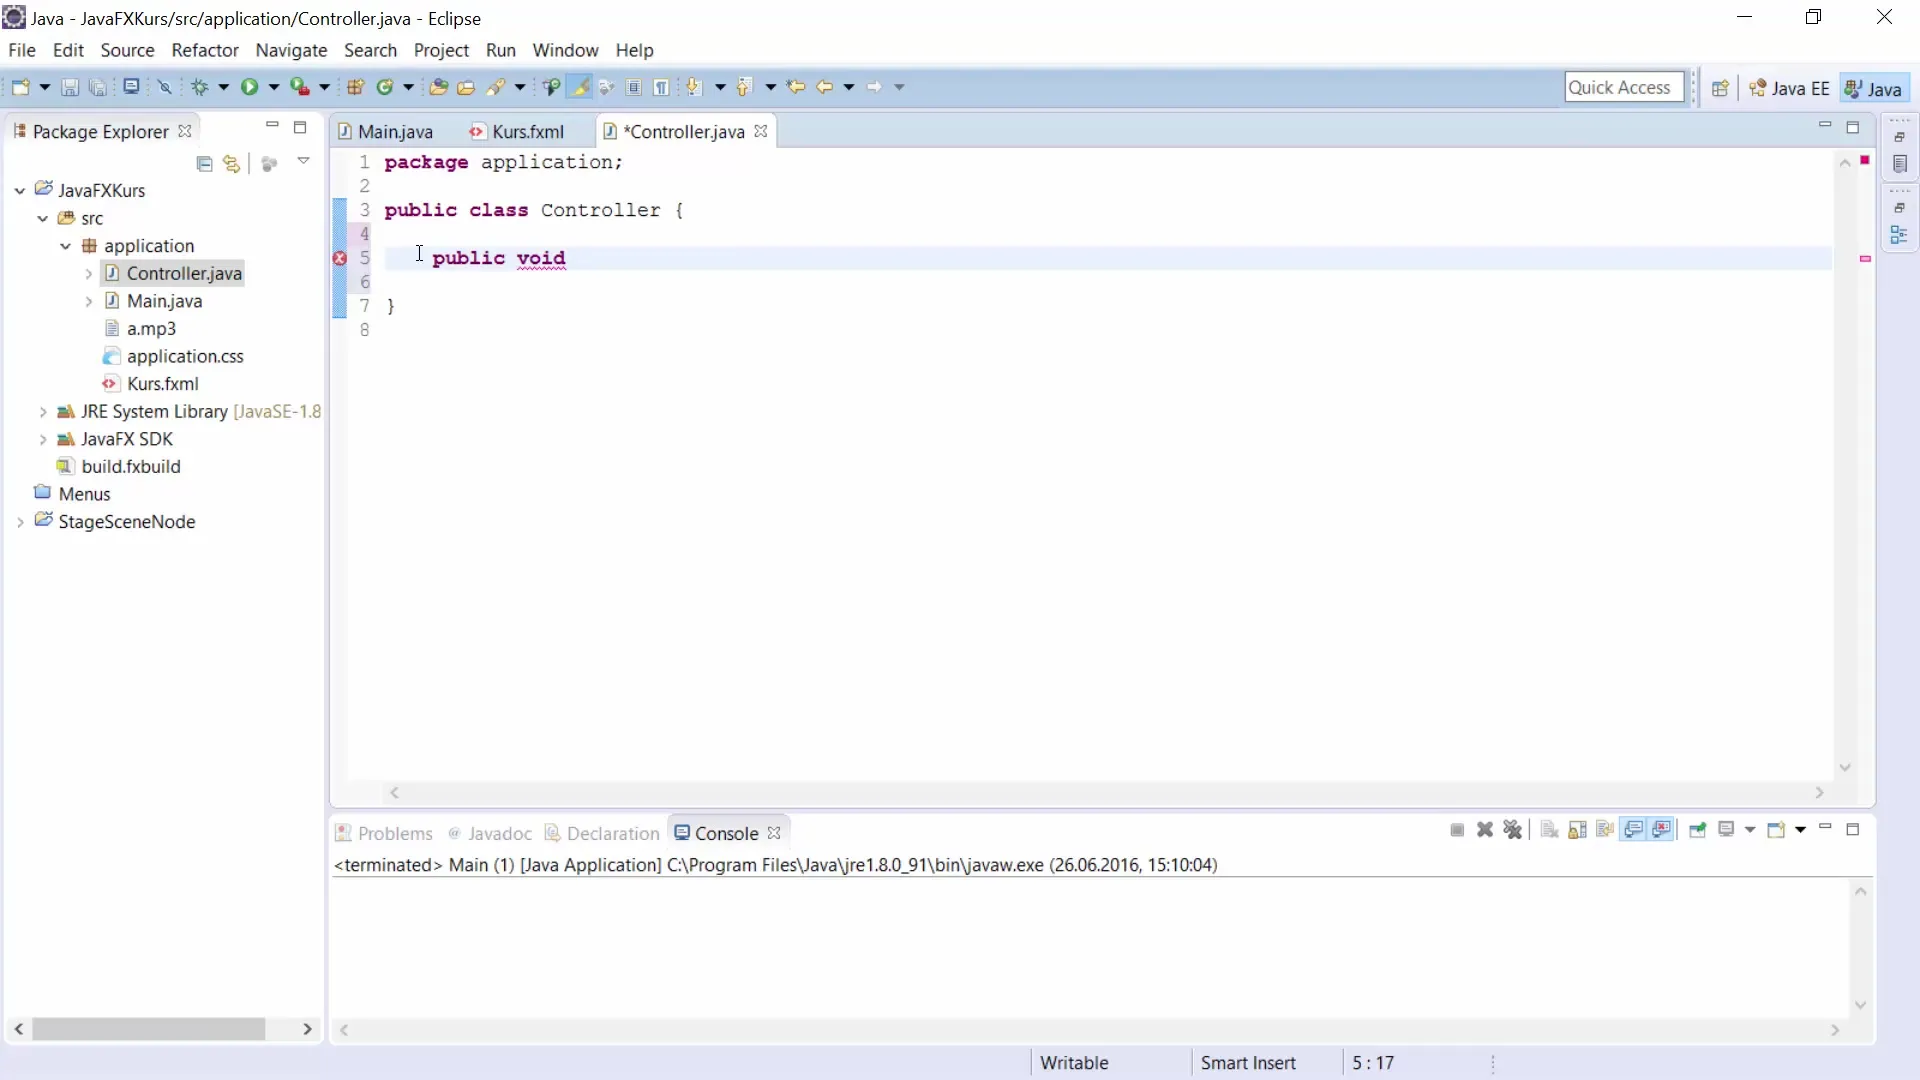The width and height of the screenshot is (1920, 1080).
Task: Pin the Console view
Action: coord(1697,830)
